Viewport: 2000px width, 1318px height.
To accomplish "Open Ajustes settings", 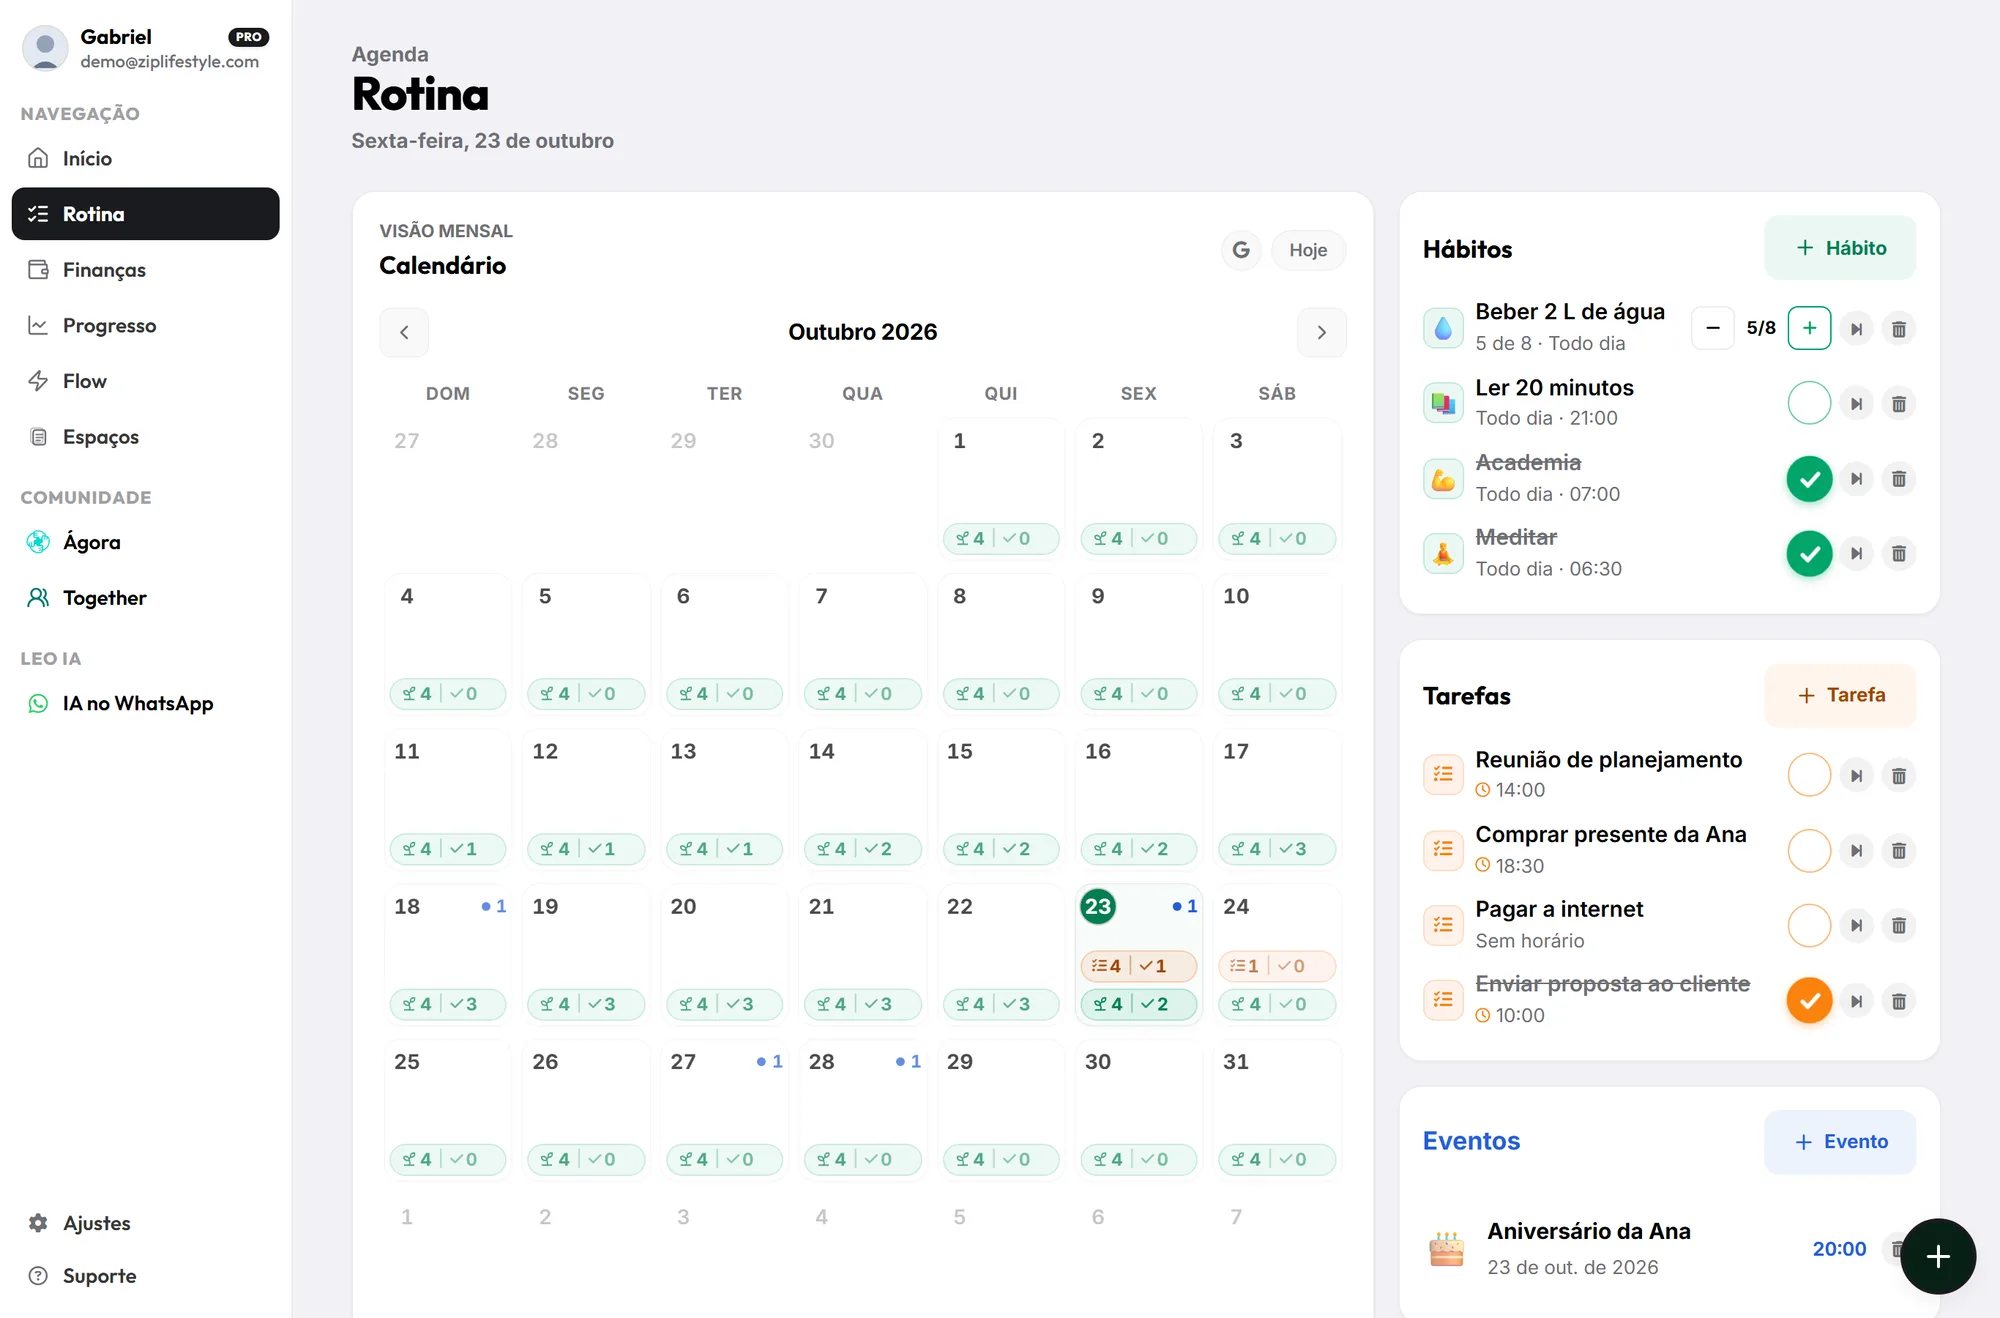I will coord(145,1223).
